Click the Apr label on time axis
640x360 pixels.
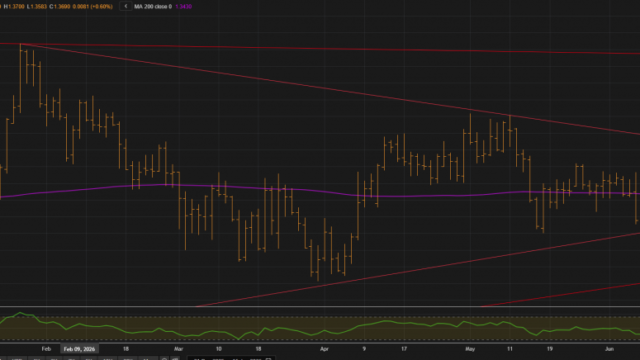(x=324, y=349)
